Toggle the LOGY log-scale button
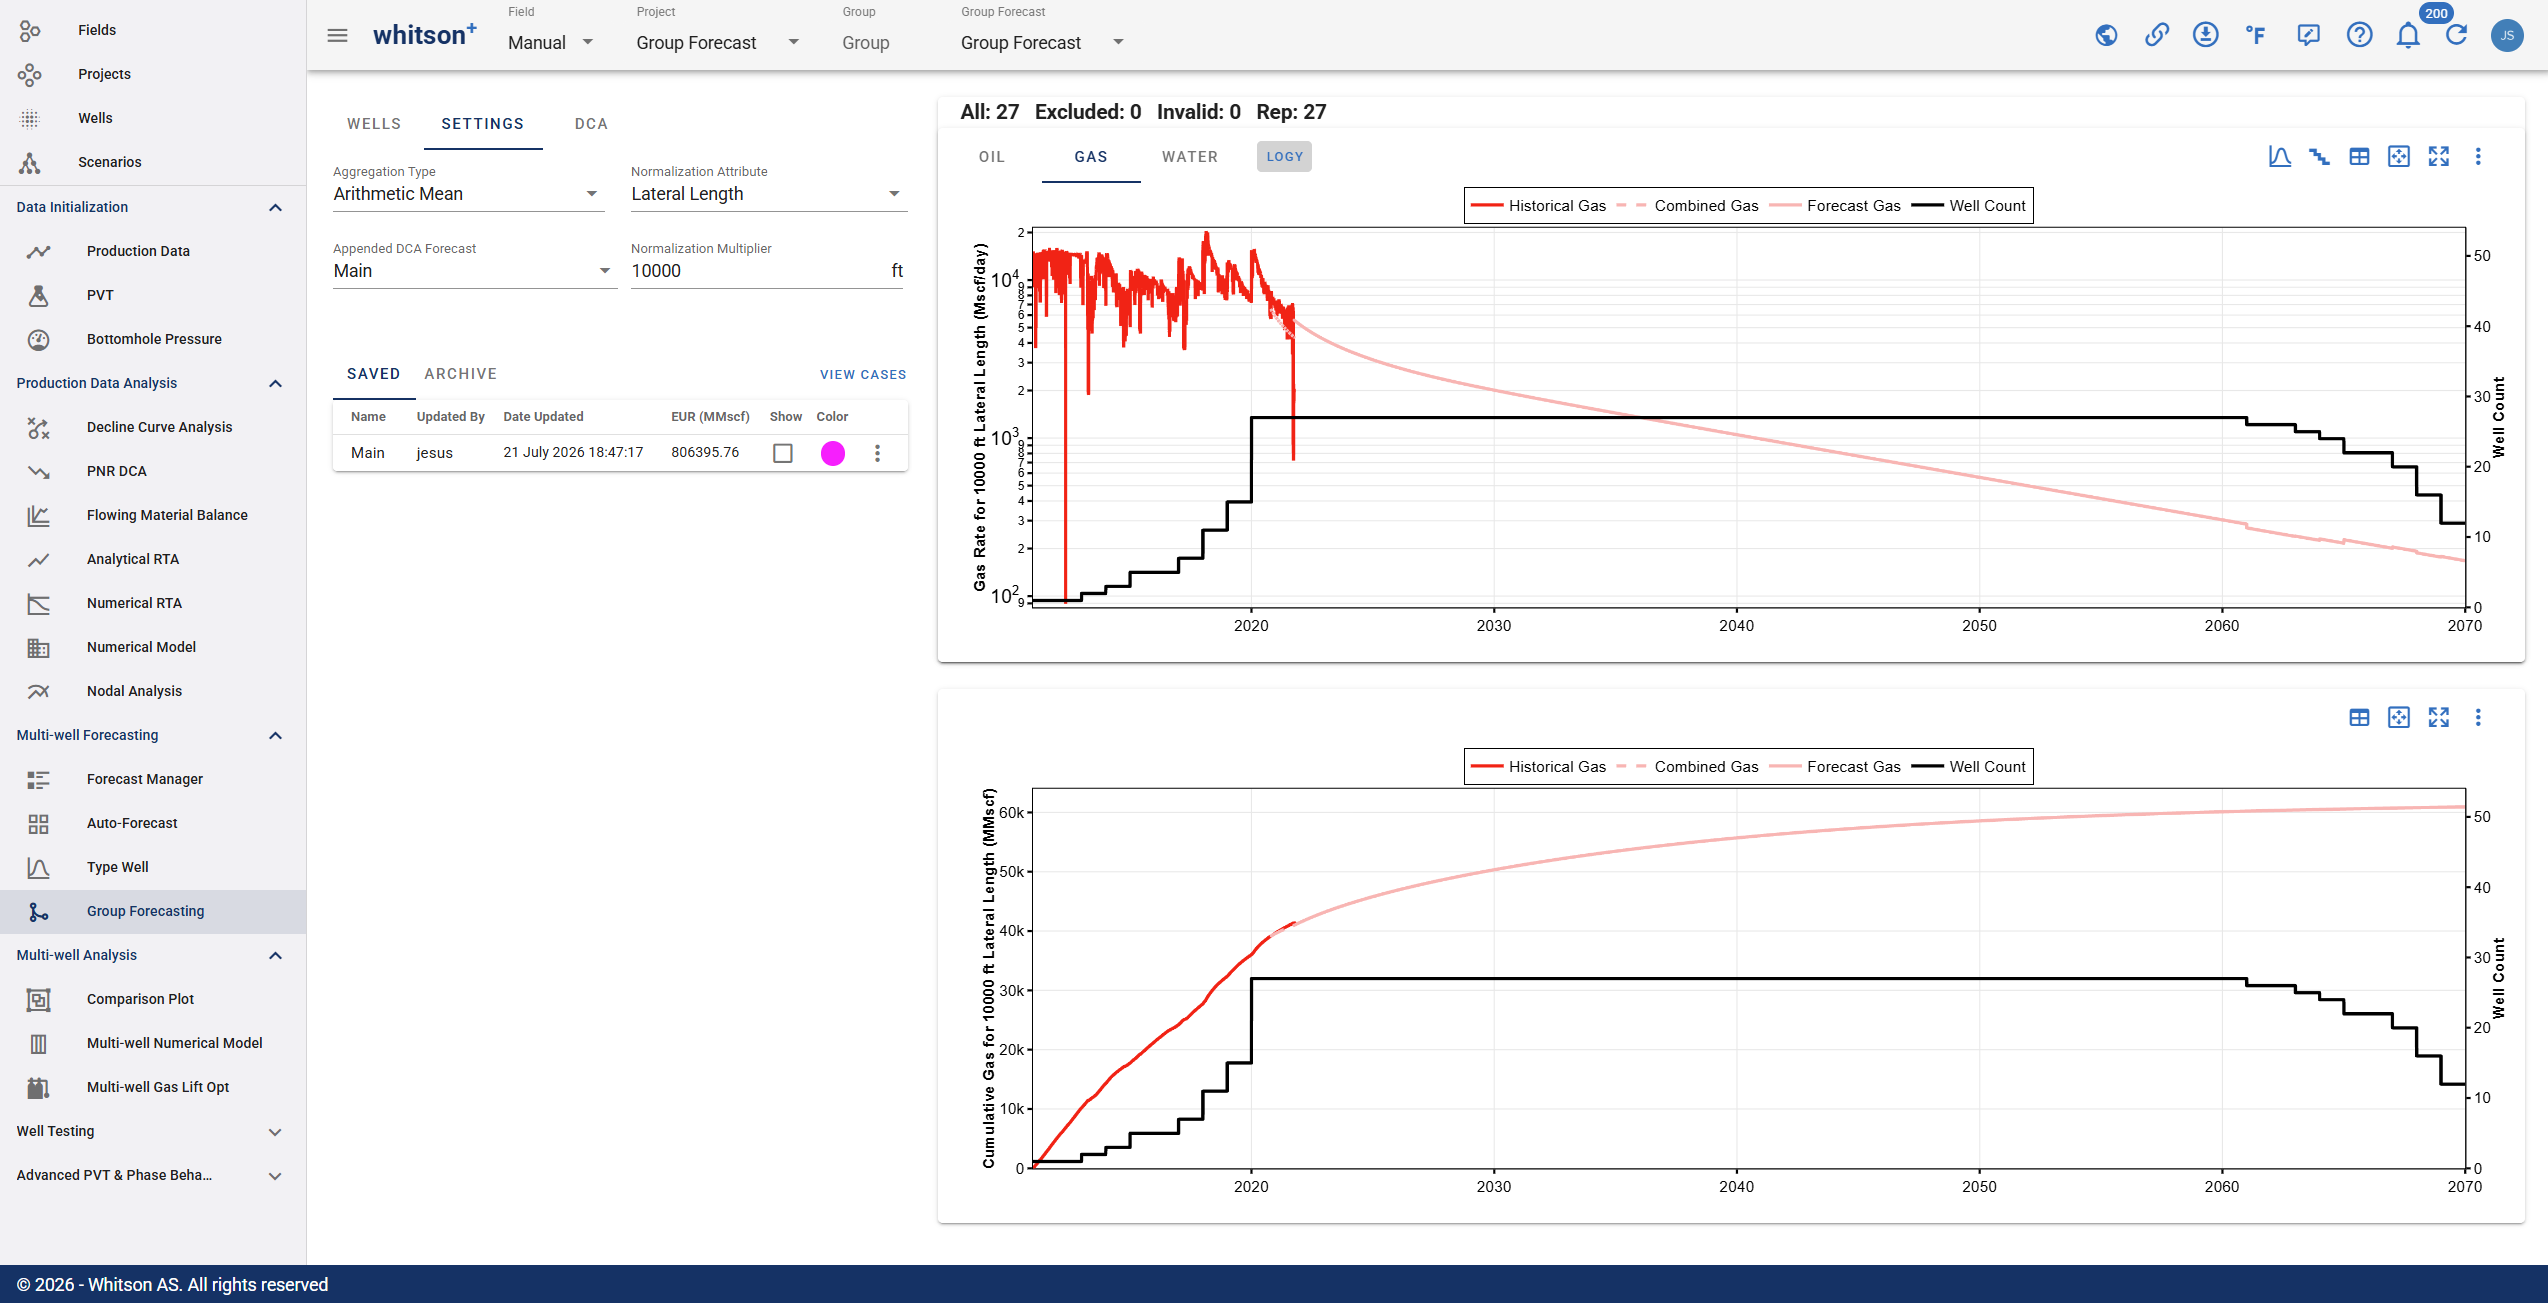 [x=1284, y=157]
